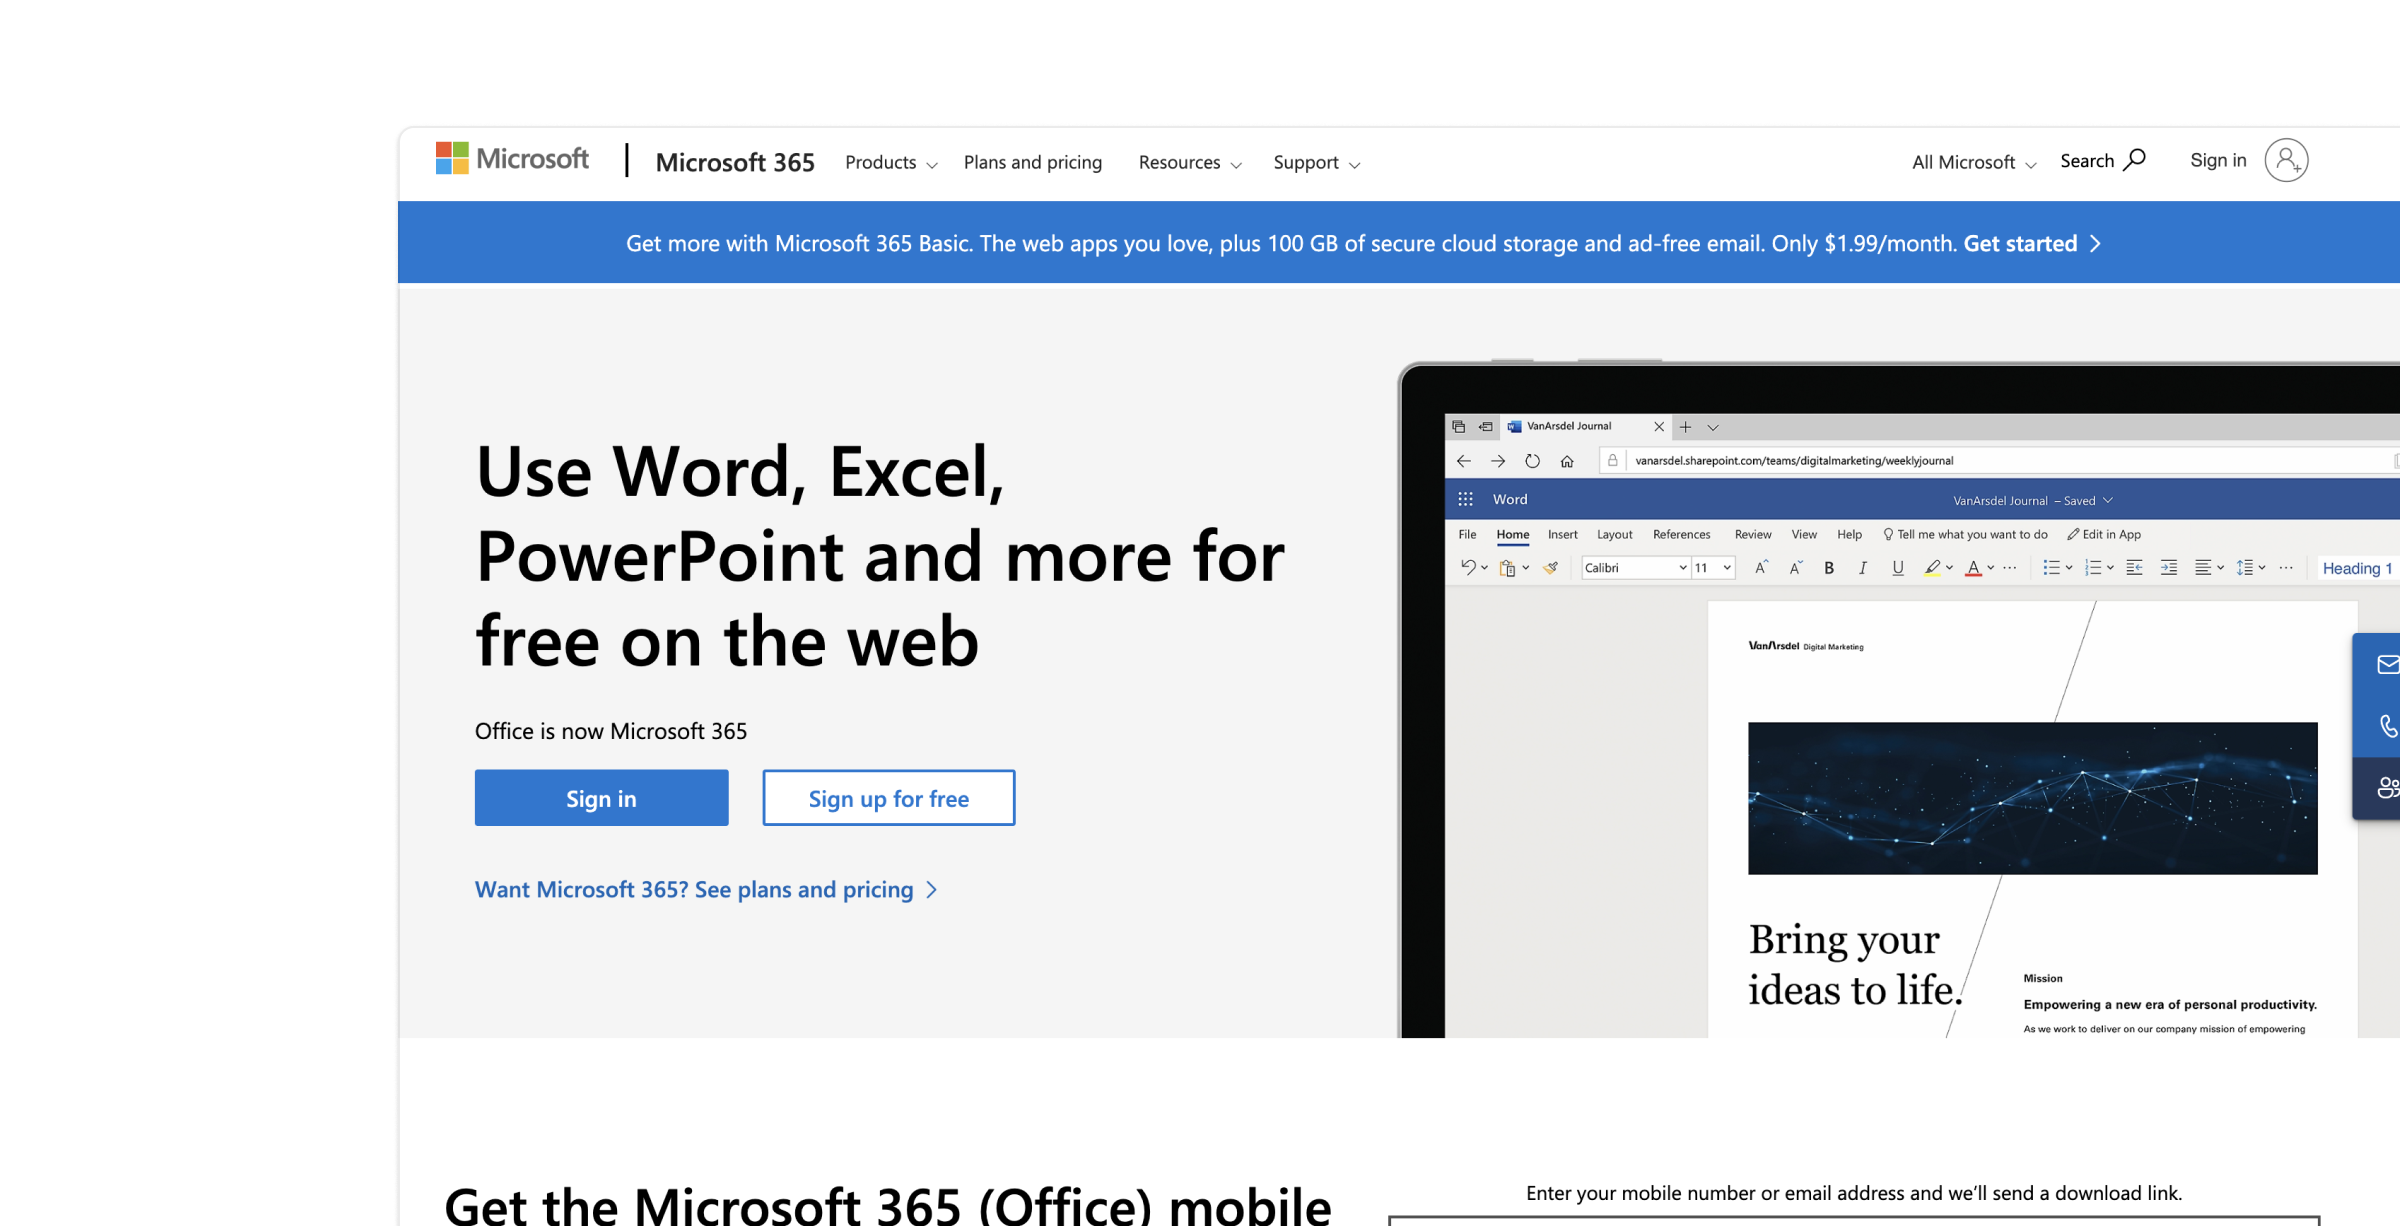Expand the Resources dropdown menu
The height and width of the screenshot is (1226, 2400).
pos(1189,162)
